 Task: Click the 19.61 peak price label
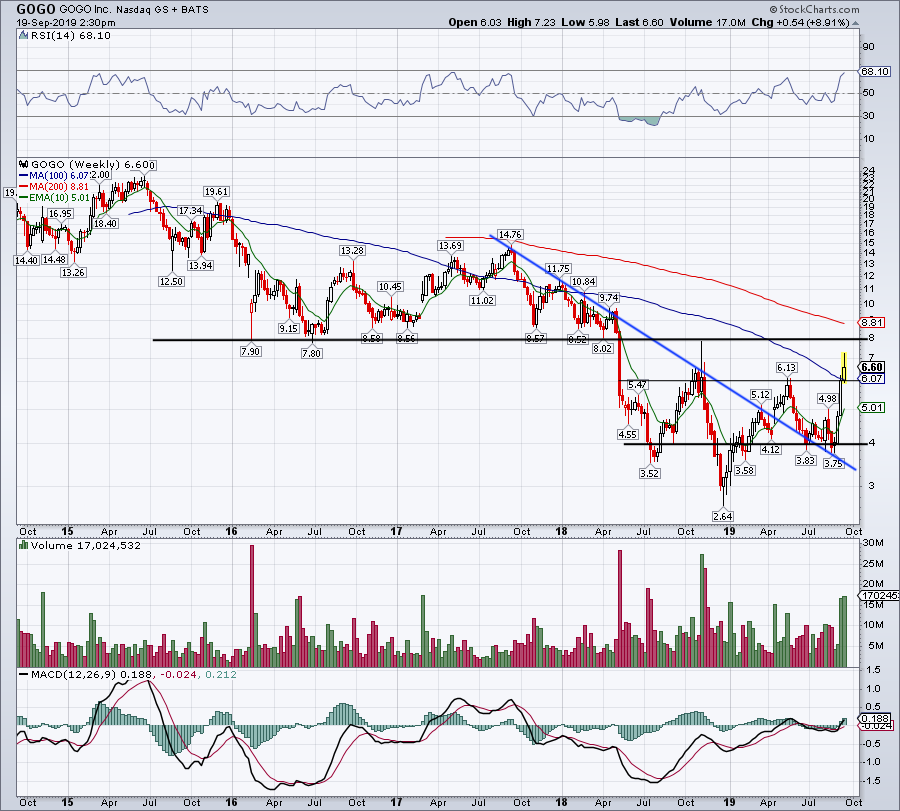click(216, 192)
